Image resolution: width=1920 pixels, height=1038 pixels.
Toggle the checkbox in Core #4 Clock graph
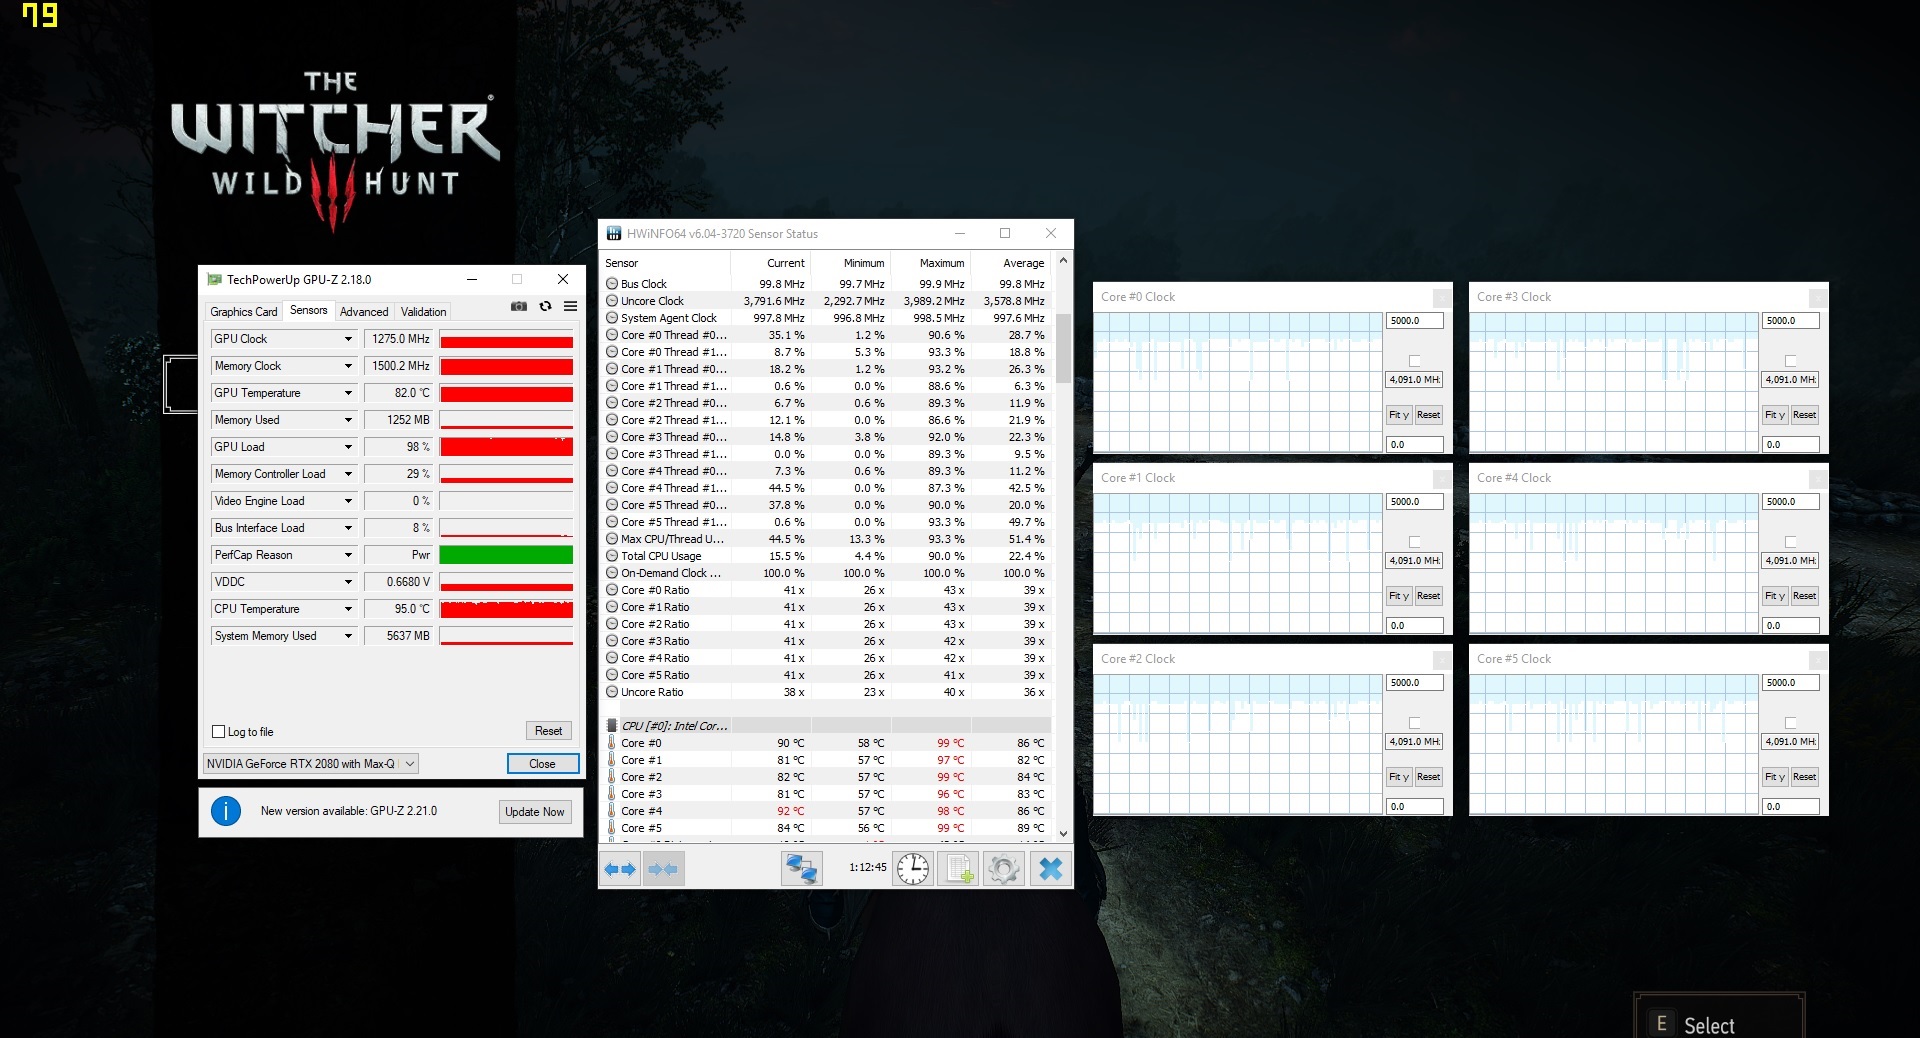point(1790,541)
